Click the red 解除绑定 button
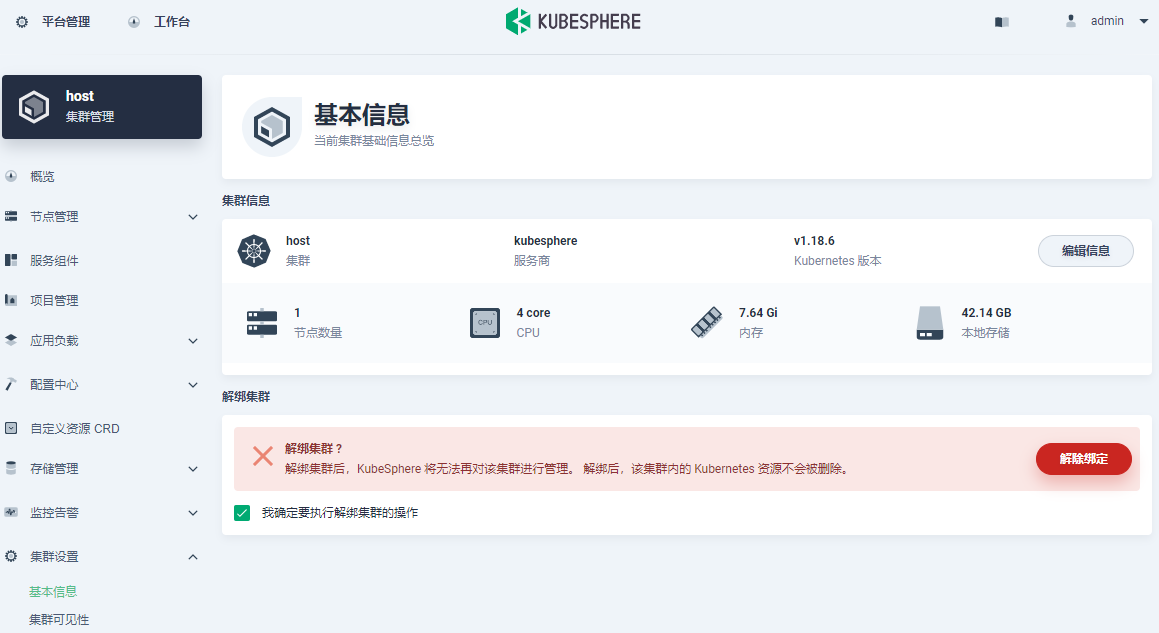The height and width of the screenshot is (633, 1159). tap(1084, 458)
